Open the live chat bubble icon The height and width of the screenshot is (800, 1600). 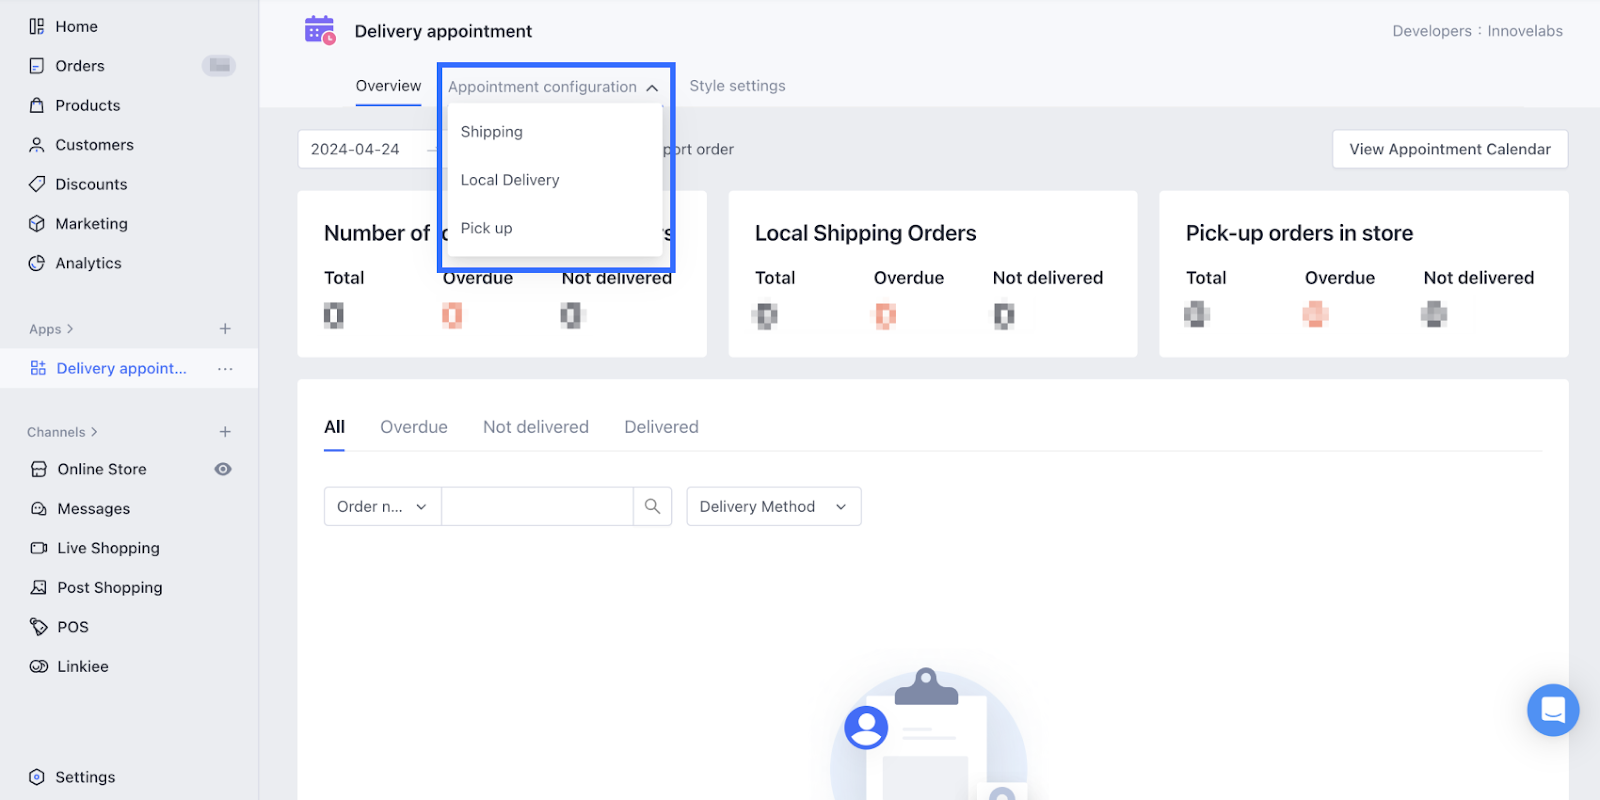coord(1552,710)
